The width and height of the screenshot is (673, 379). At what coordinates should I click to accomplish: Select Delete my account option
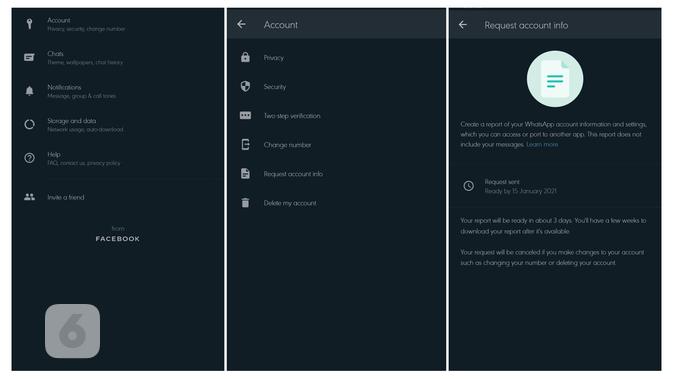[x=336, y=203]
